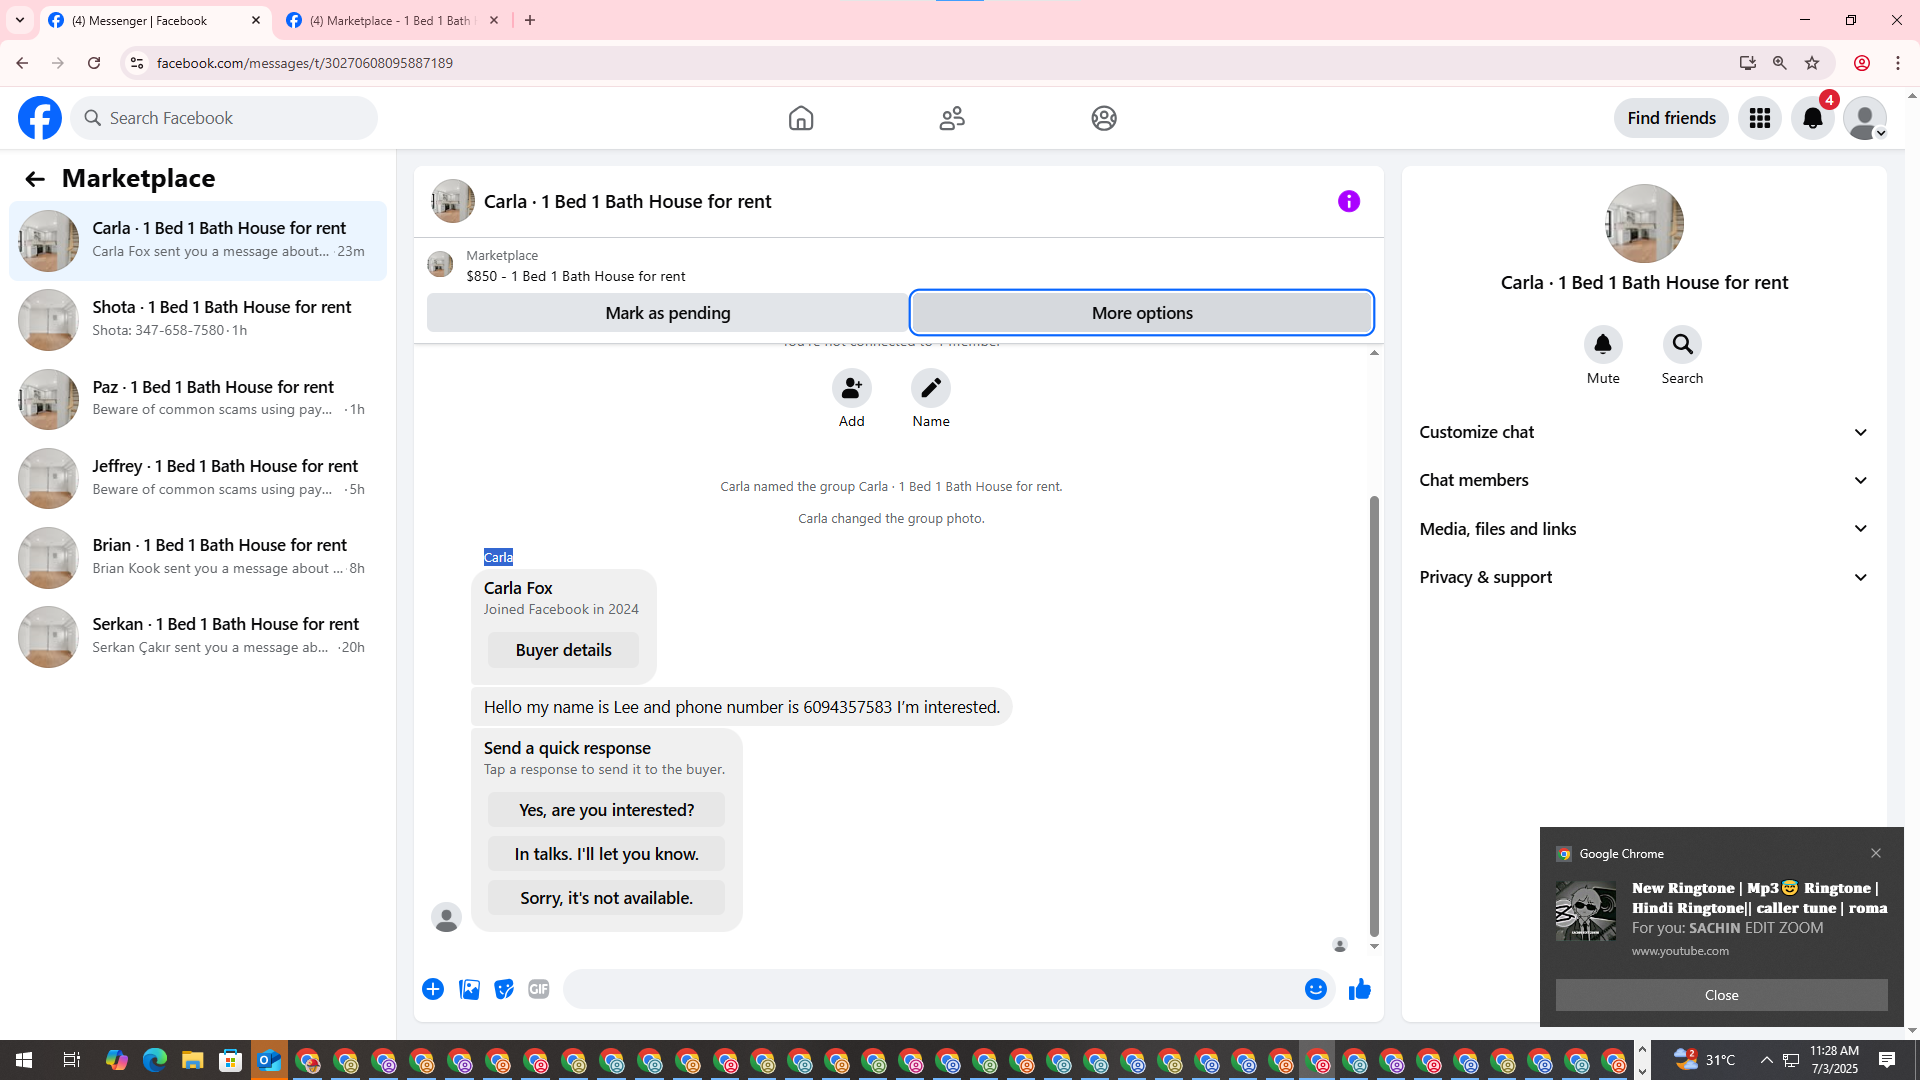Click the Add member icon
1920x1080 pixels.
click(851, 388)
